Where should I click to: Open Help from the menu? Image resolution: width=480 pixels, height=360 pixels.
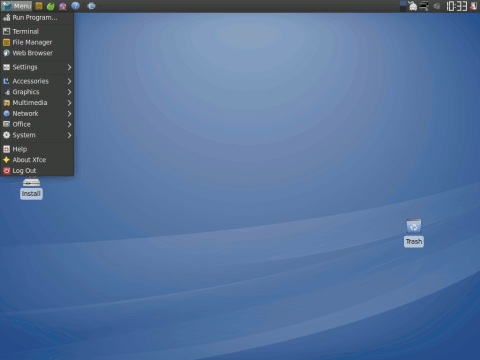(x=37, y=149)
